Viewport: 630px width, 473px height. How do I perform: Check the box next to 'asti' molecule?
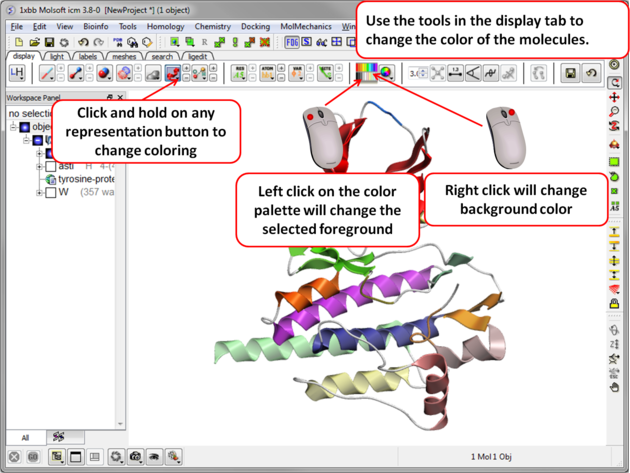coord(50,166)
